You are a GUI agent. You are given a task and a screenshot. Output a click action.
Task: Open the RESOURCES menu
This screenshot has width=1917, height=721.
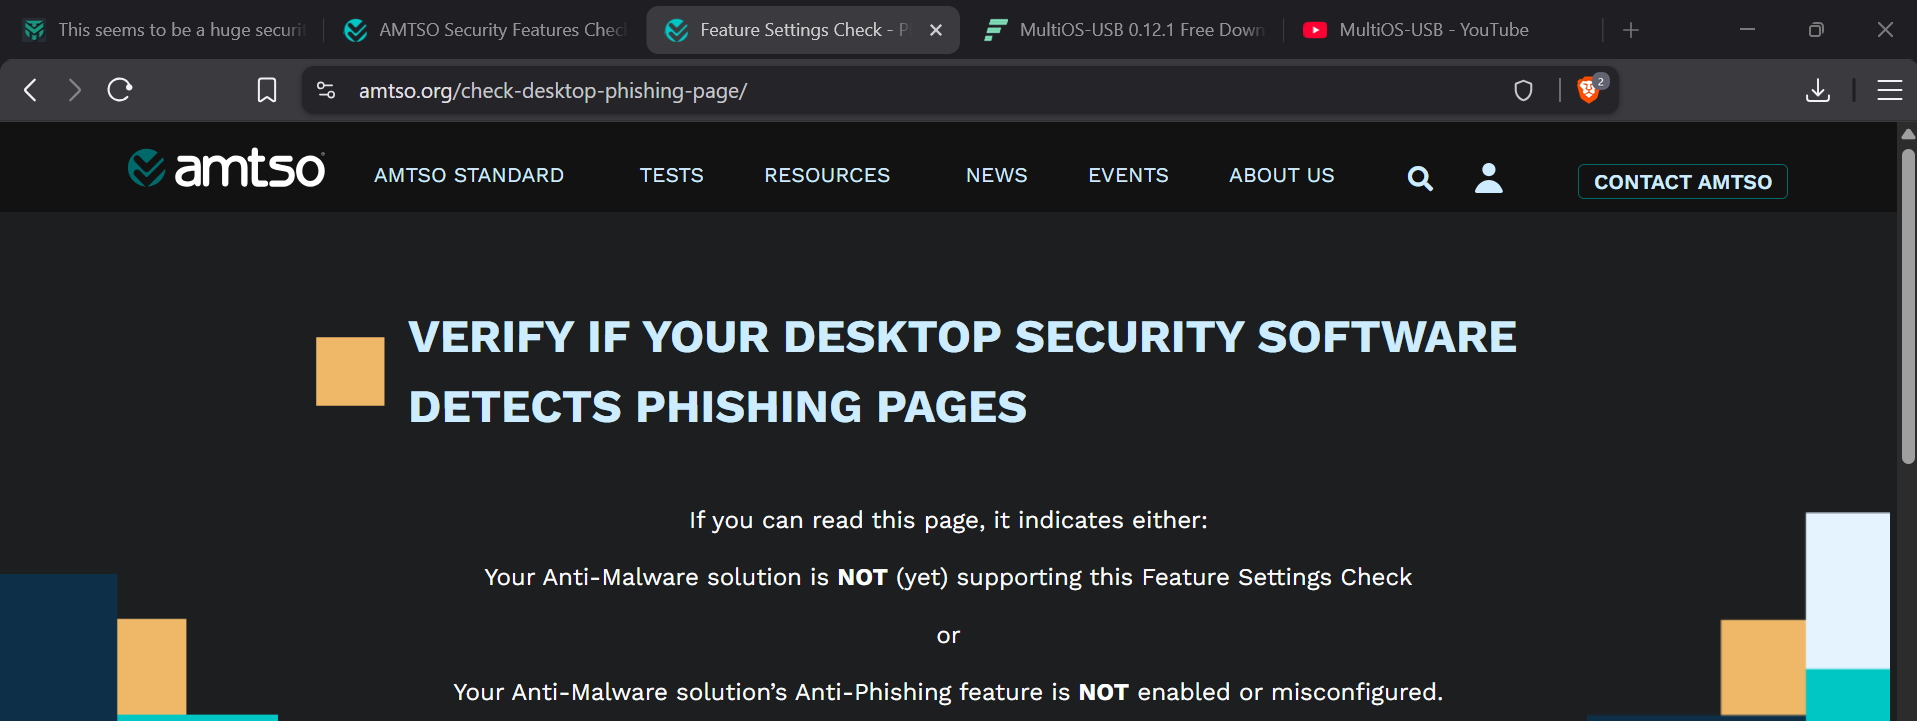pyautogui.click(x=827, y=175)
